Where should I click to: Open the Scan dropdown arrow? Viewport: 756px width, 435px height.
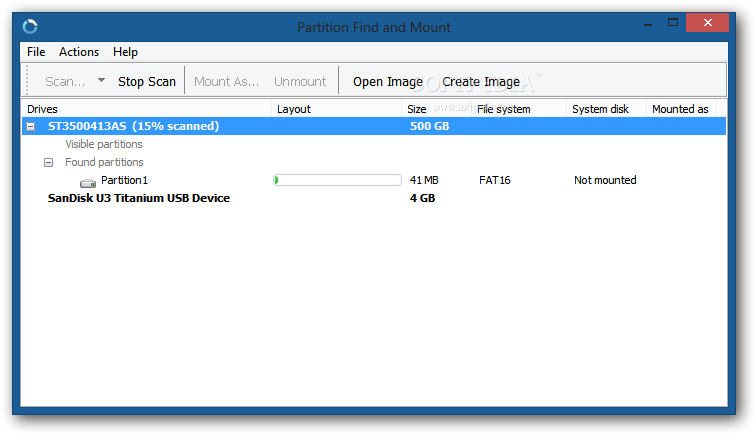[x=101, y=80]
